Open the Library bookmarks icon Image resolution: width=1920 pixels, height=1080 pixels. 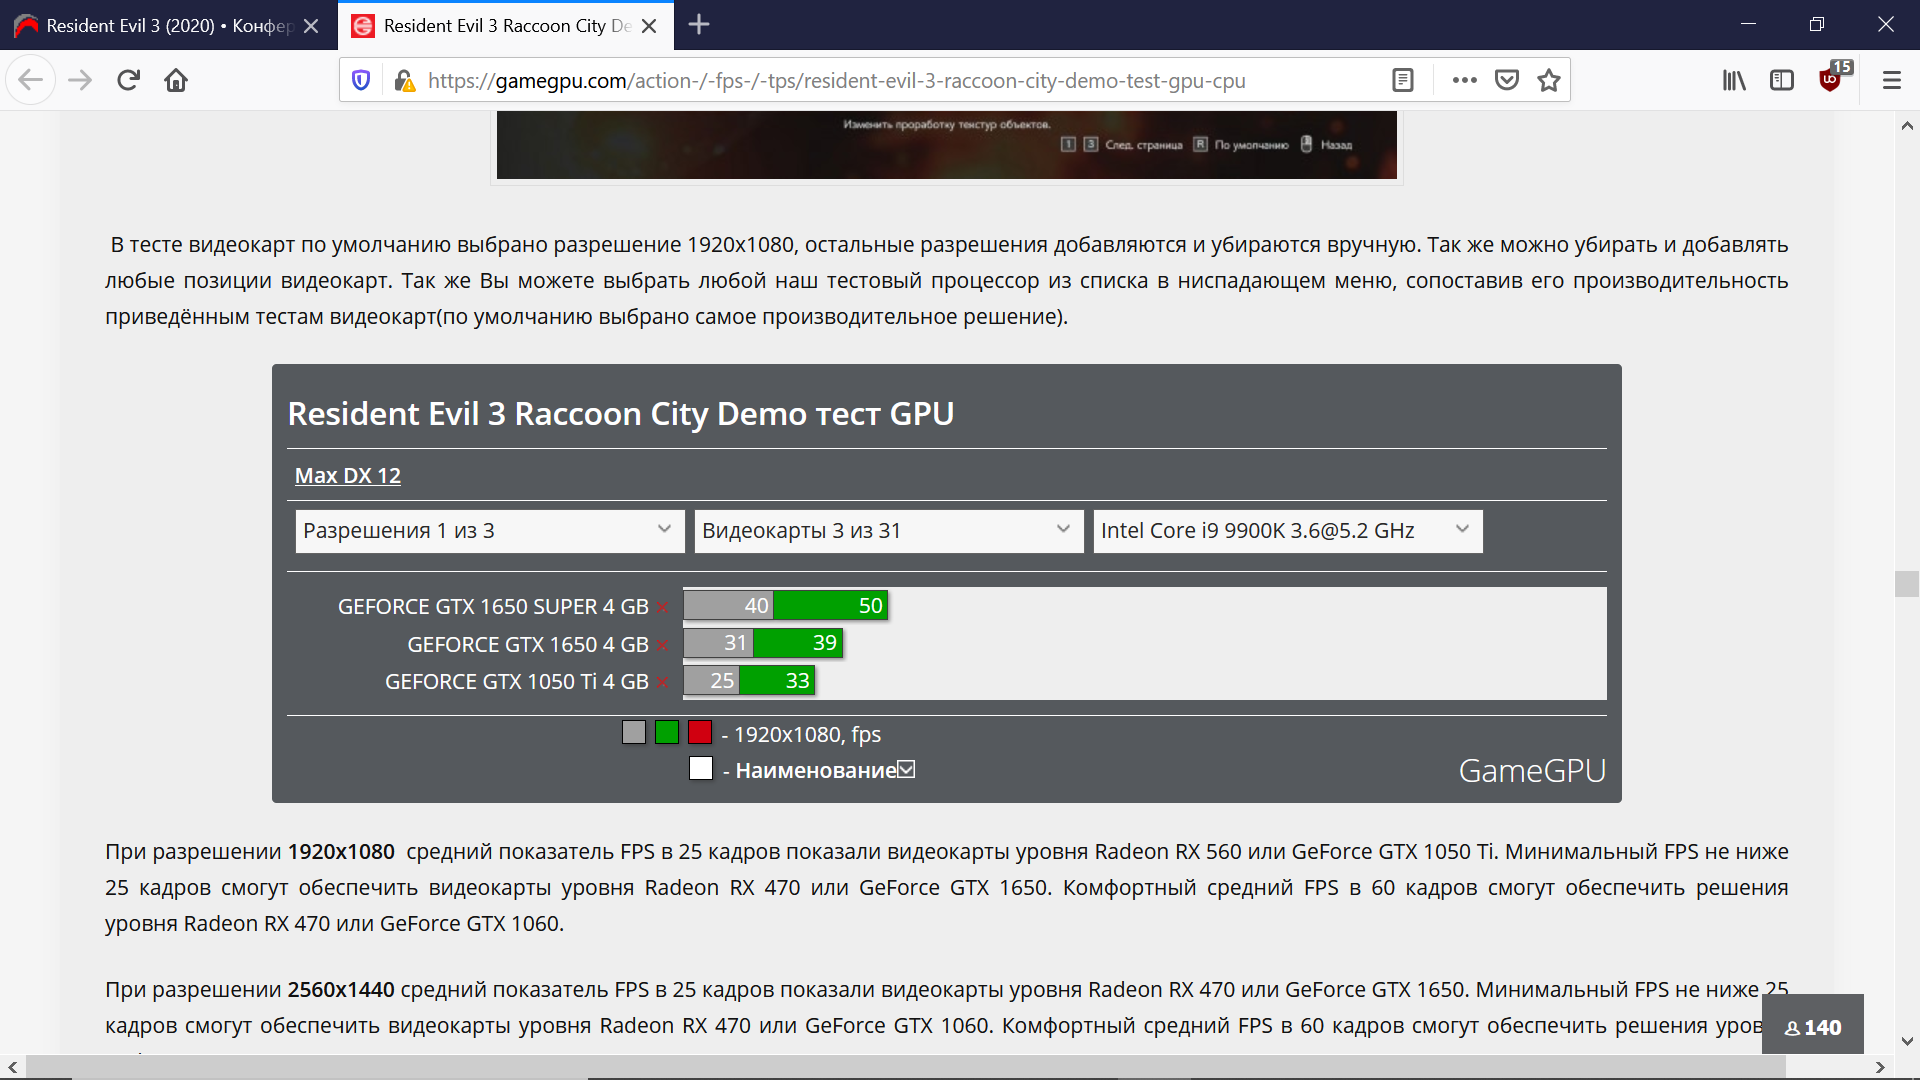tap(1734, 80)
